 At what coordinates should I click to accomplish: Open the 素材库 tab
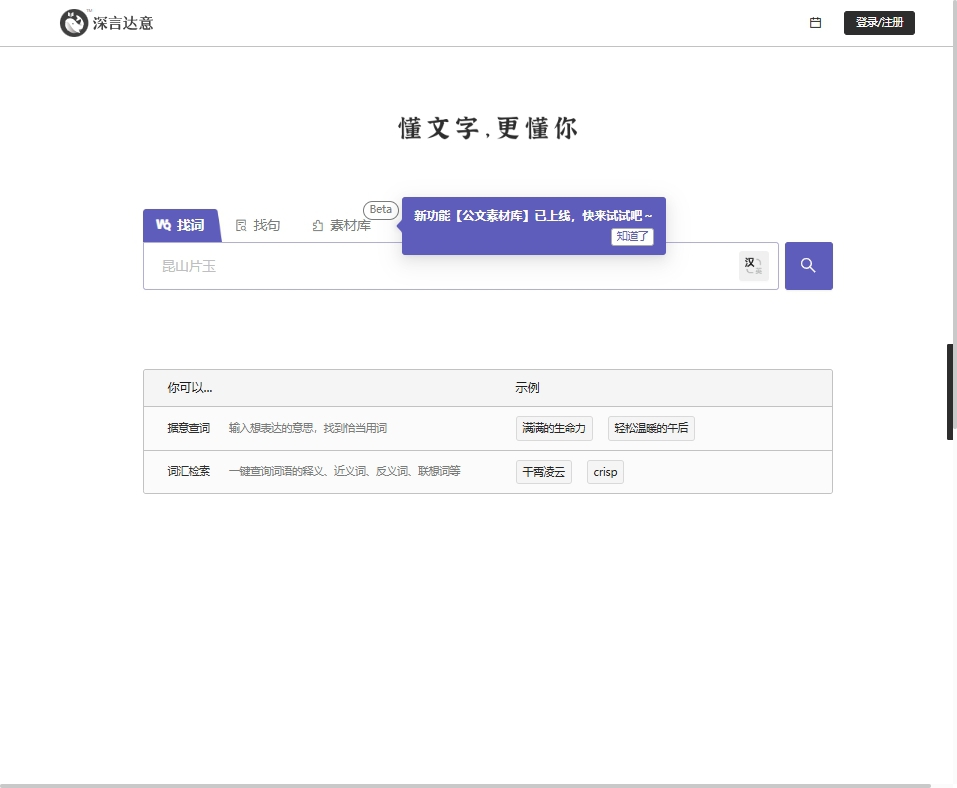point(342,226)
